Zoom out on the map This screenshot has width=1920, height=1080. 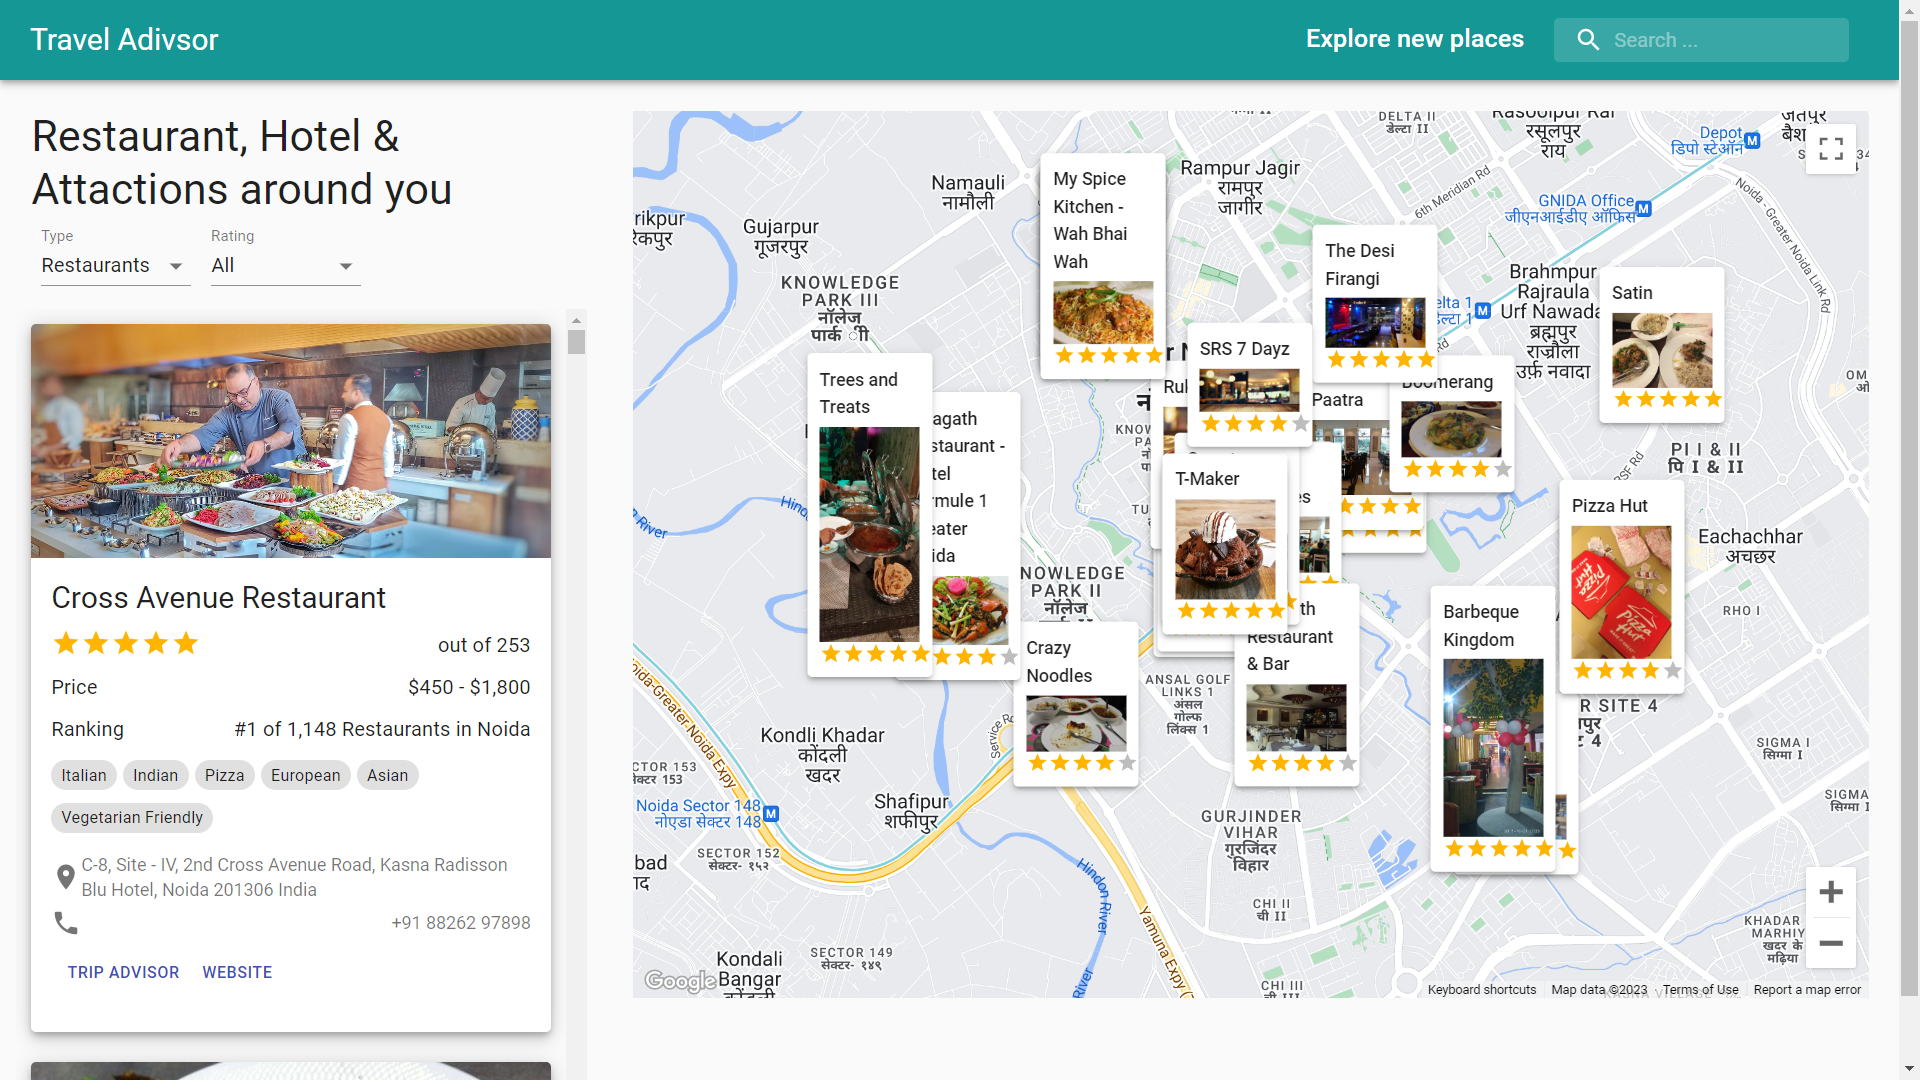tap(1831, 943)
